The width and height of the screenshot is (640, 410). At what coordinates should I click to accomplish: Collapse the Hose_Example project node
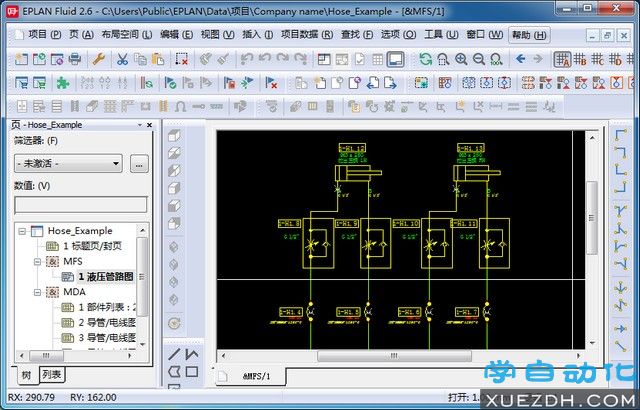pos(22,231)
